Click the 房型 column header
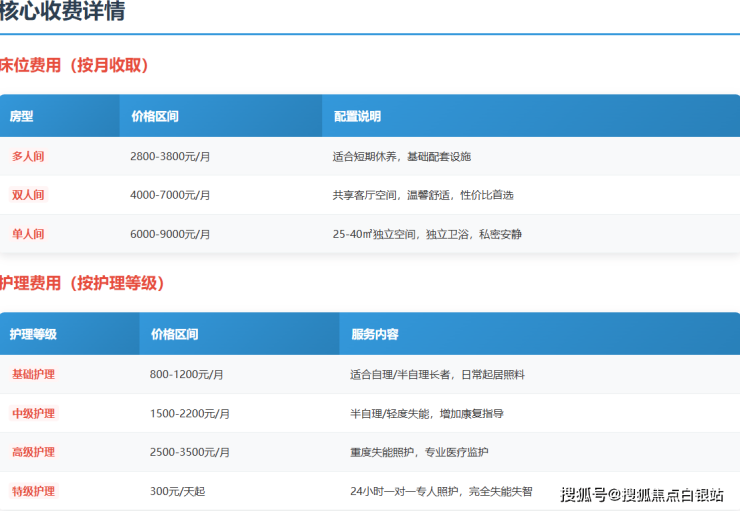Image resolution: width=740 pixels, height=511 pixels. click(x=22, y=116)
